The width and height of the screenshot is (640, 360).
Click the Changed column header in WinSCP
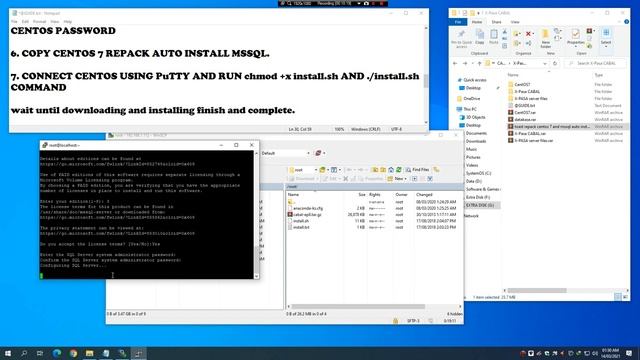pyautogui.click(x=424, y=195)
